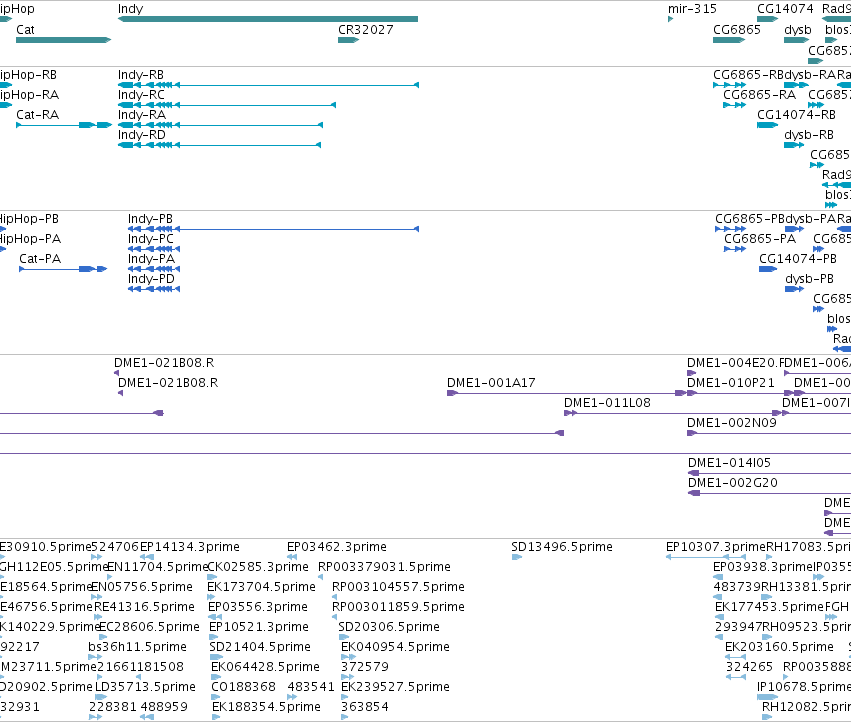851x722 pixels.
Task: Click the EP03462.3prime EST label
Action: [336, 547]
